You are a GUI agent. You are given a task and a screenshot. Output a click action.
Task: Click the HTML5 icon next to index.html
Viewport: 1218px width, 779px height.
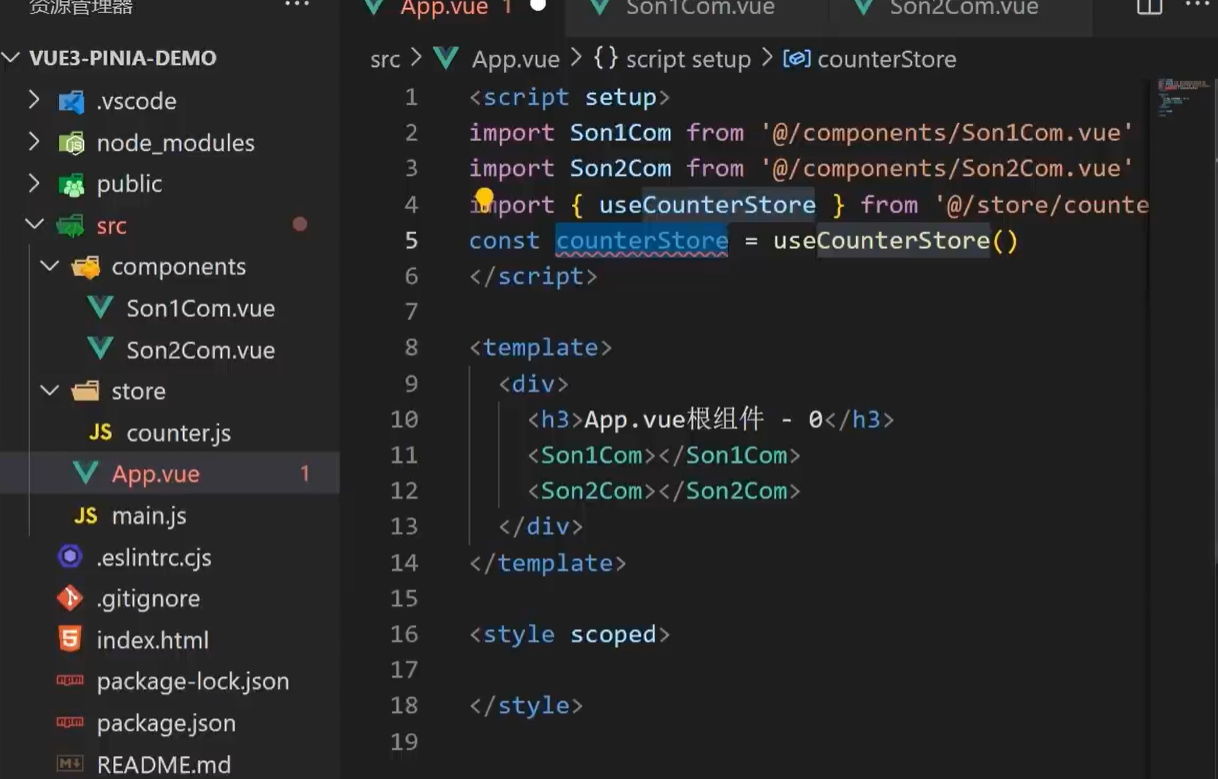click(x=68, y=640)
